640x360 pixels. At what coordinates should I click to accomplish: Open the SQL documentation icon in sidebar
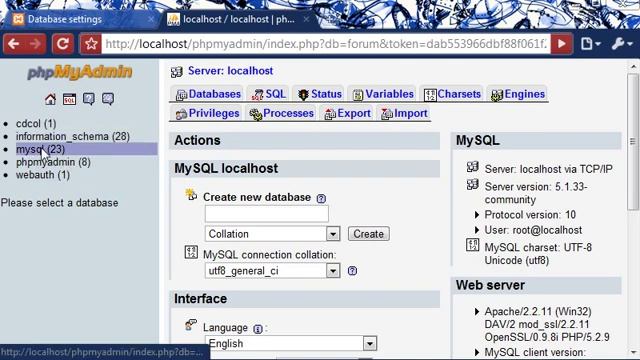[x=108, y=99]
